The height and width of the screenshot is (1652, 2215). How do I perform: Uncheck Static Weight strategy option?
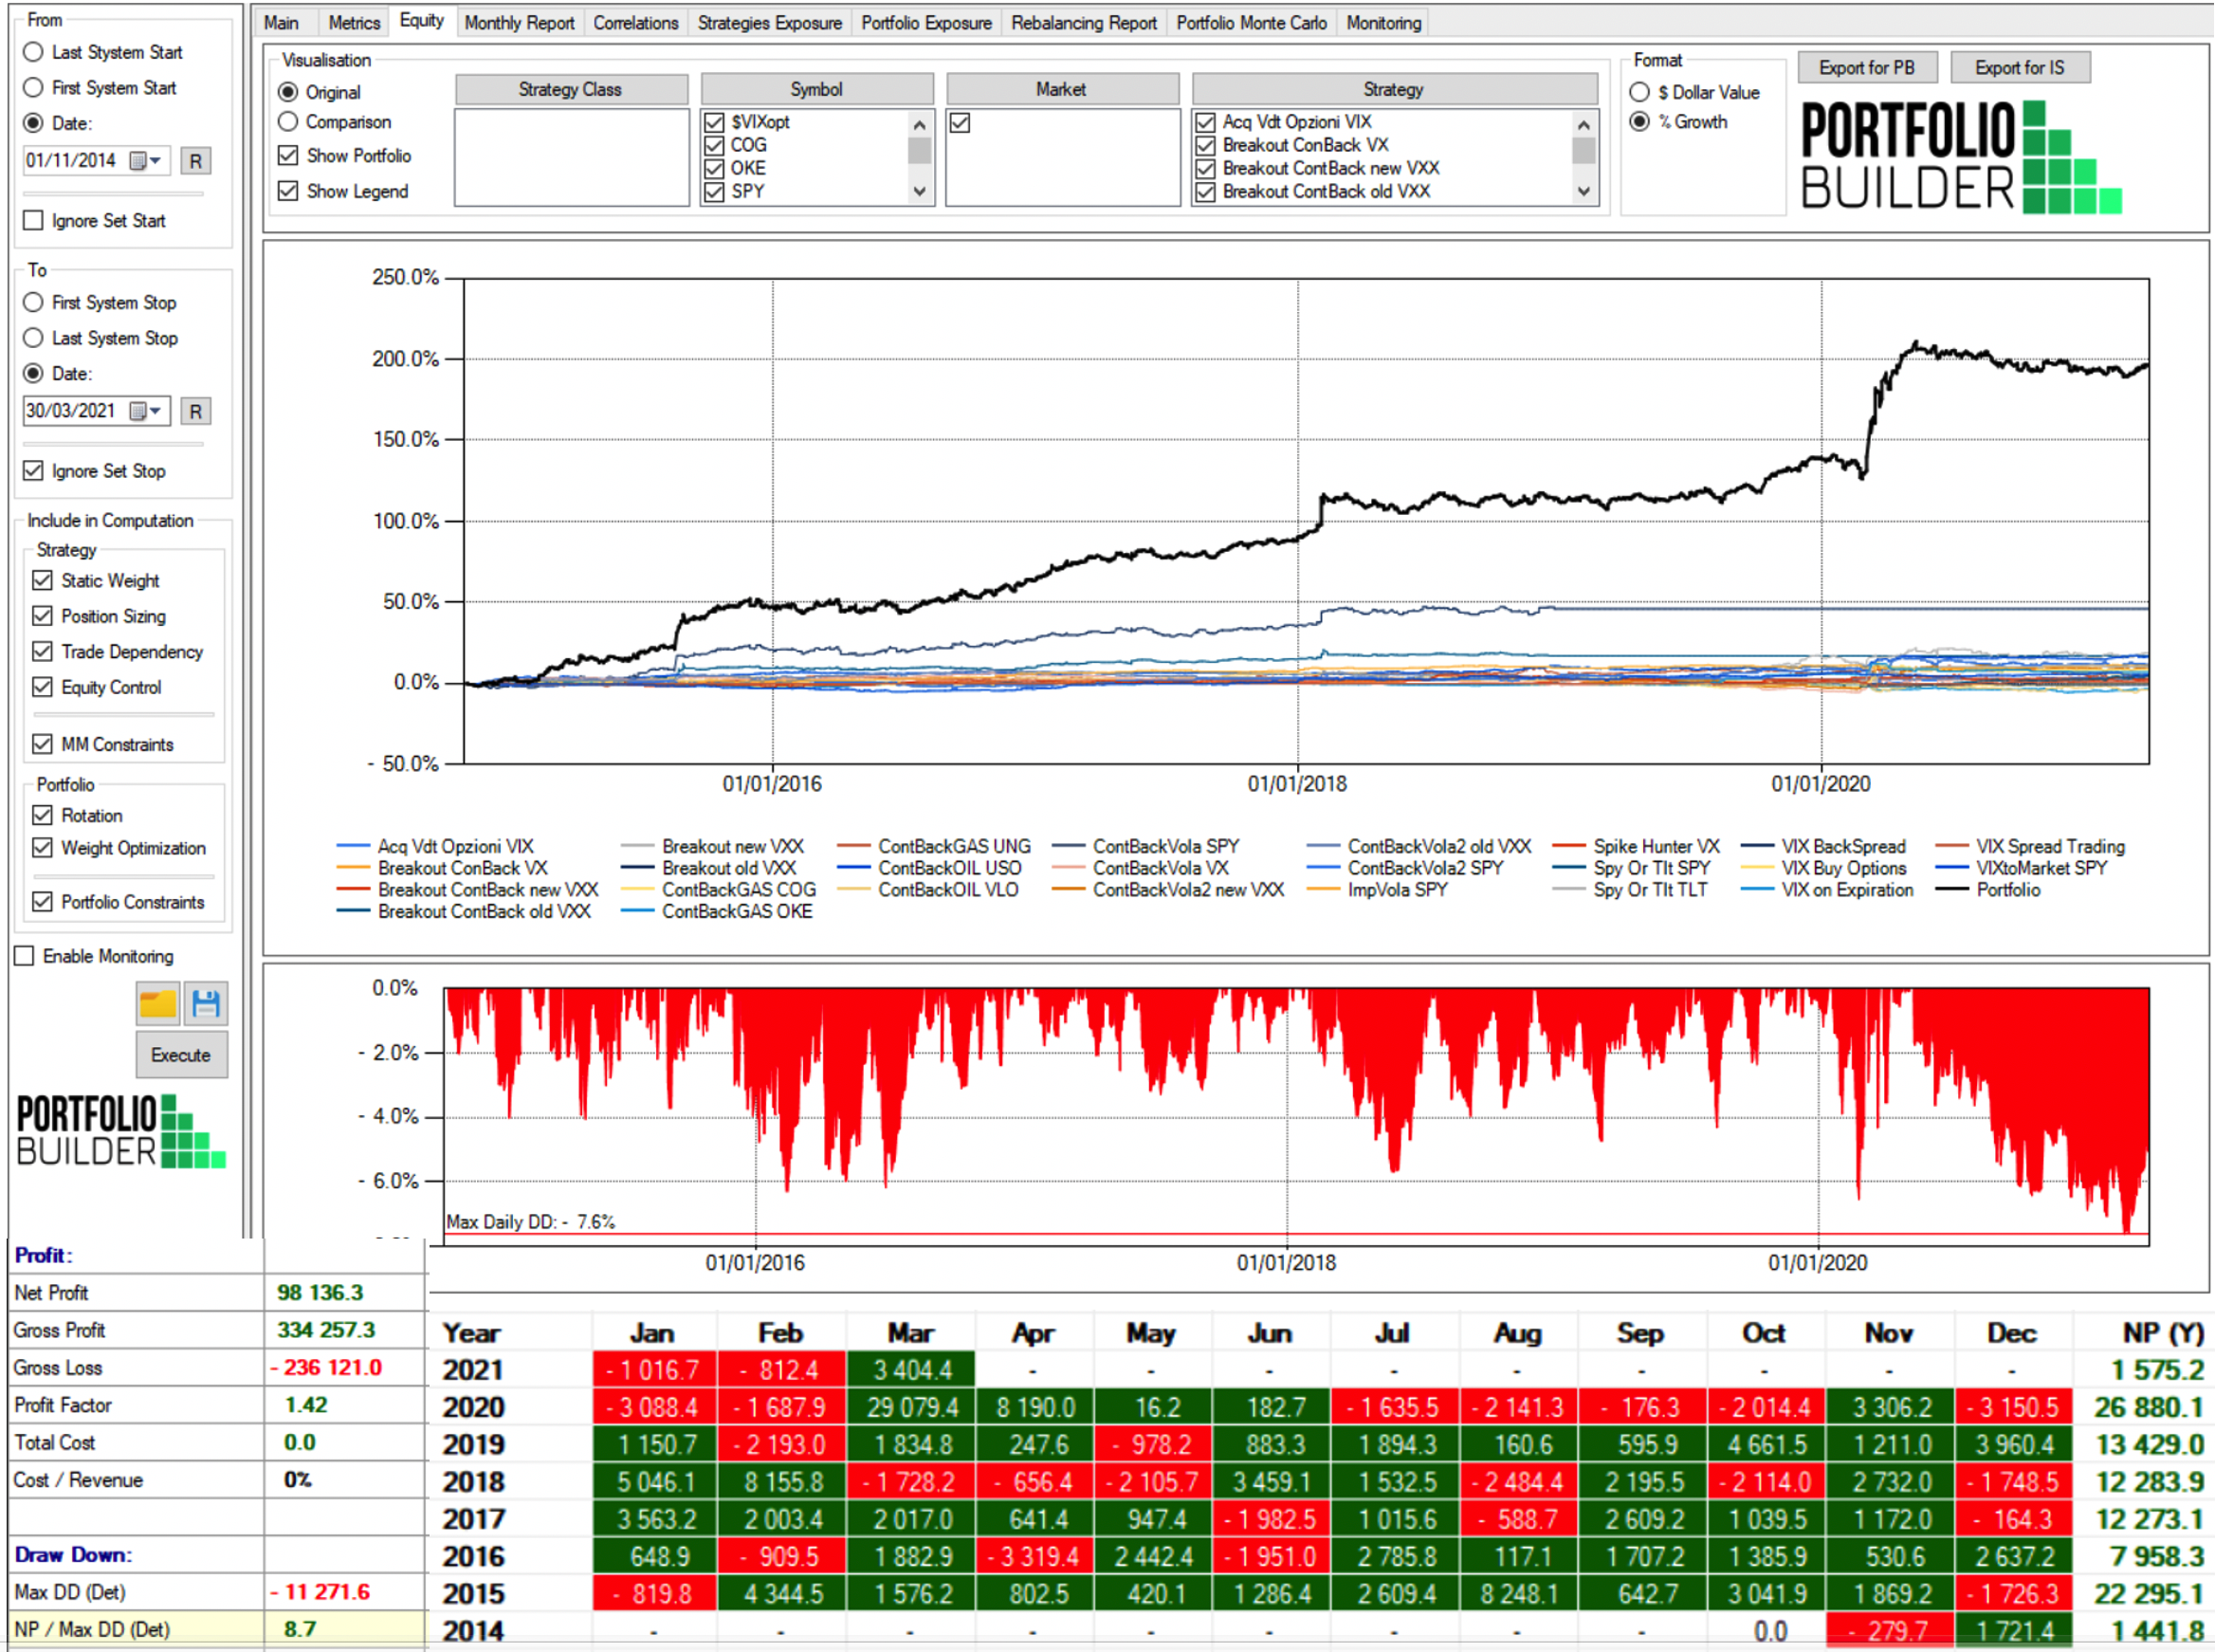42,580
